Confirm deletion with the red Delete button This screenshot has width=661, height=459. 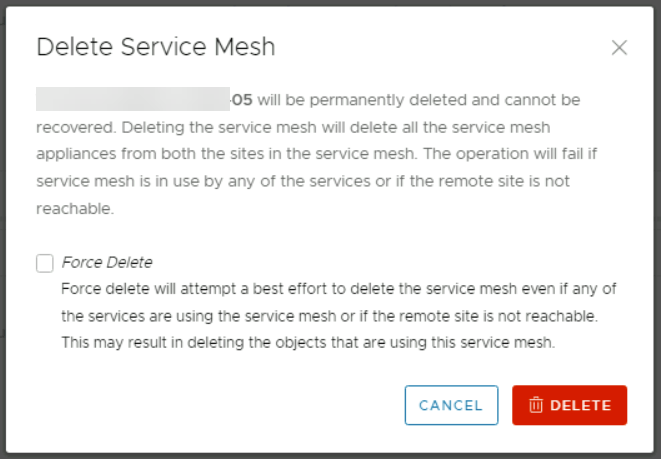[569, 405]
